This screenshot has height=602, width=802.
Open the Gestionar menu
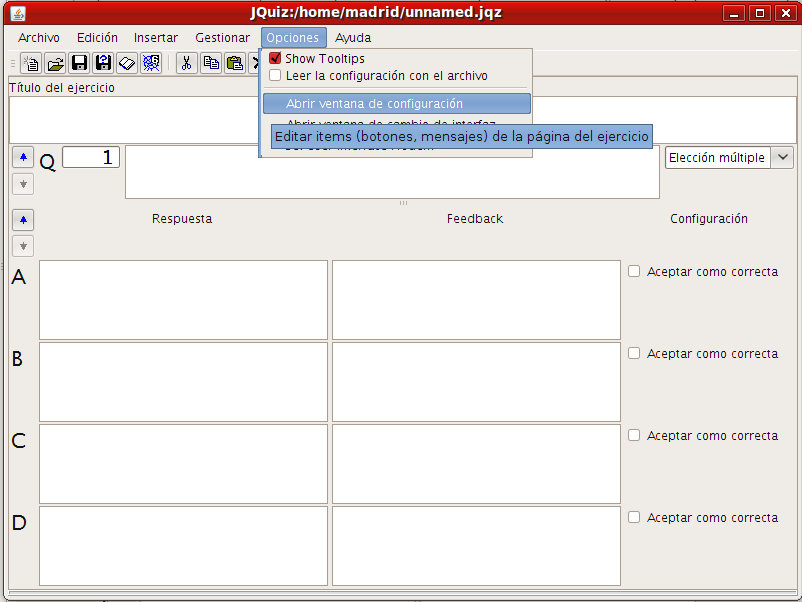click(x=222, y=38)
